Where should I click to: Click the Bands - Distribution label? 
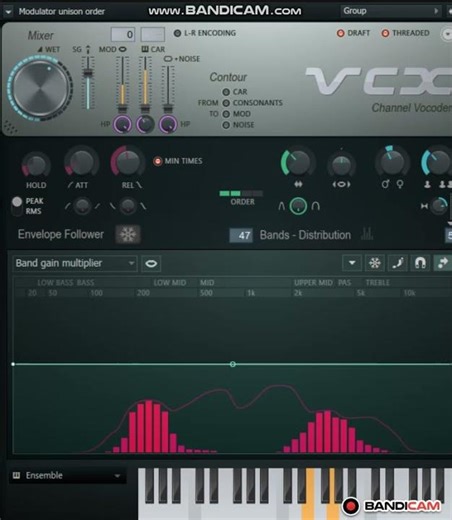(305, 235)
